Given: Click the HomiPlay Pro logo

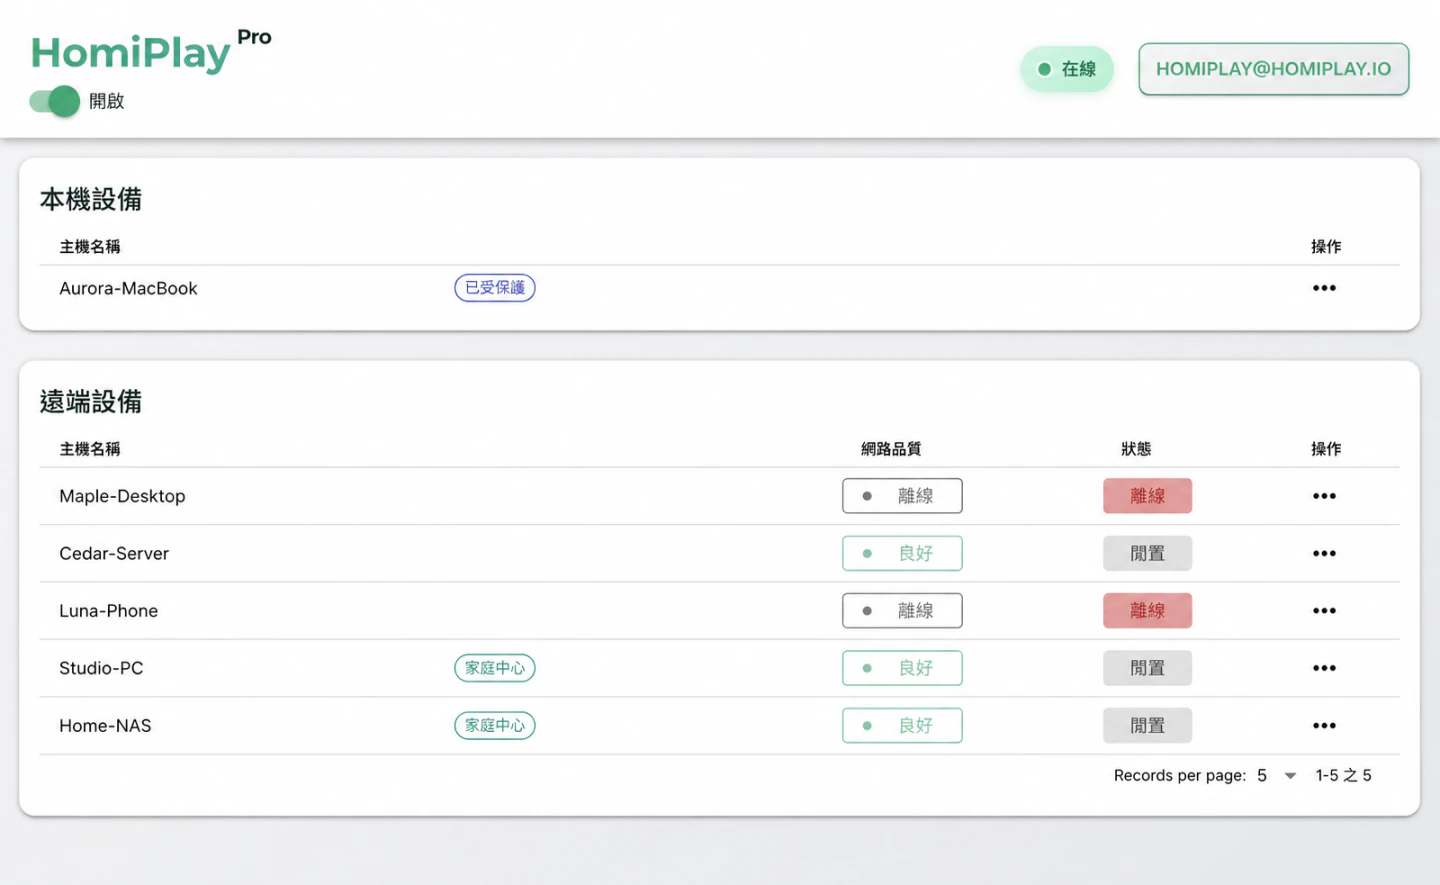Looking at the screenshot, I should click(x=151, y=50).
